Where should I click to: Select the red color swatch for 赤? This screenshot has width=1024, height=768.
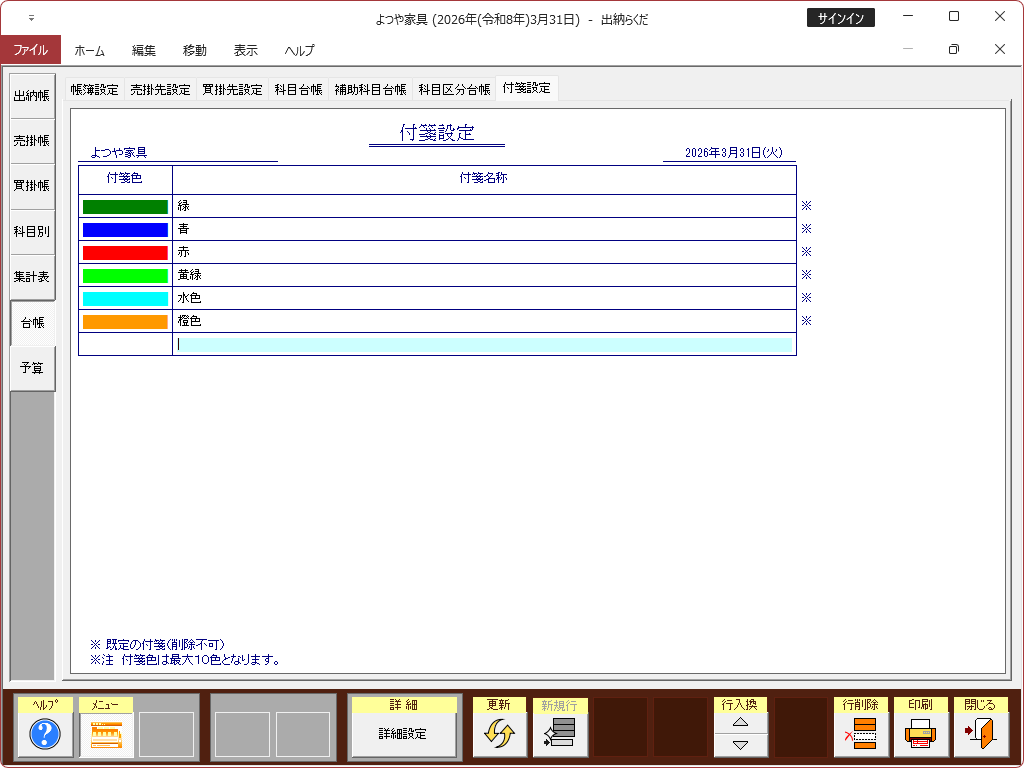click(125, 252)
